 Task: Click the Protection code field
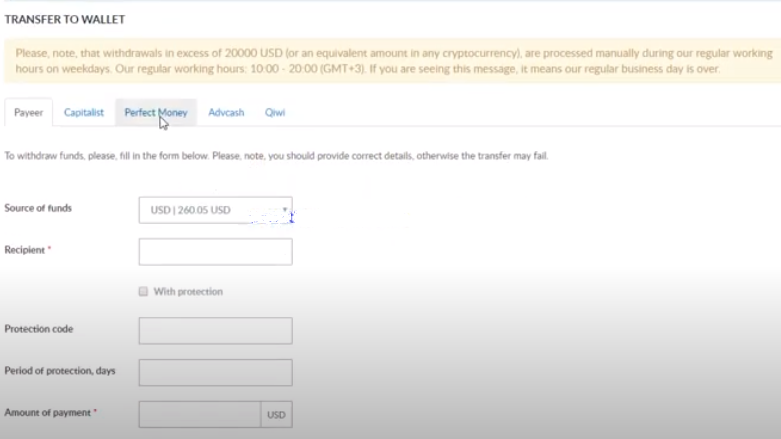(x=216, y=331)
